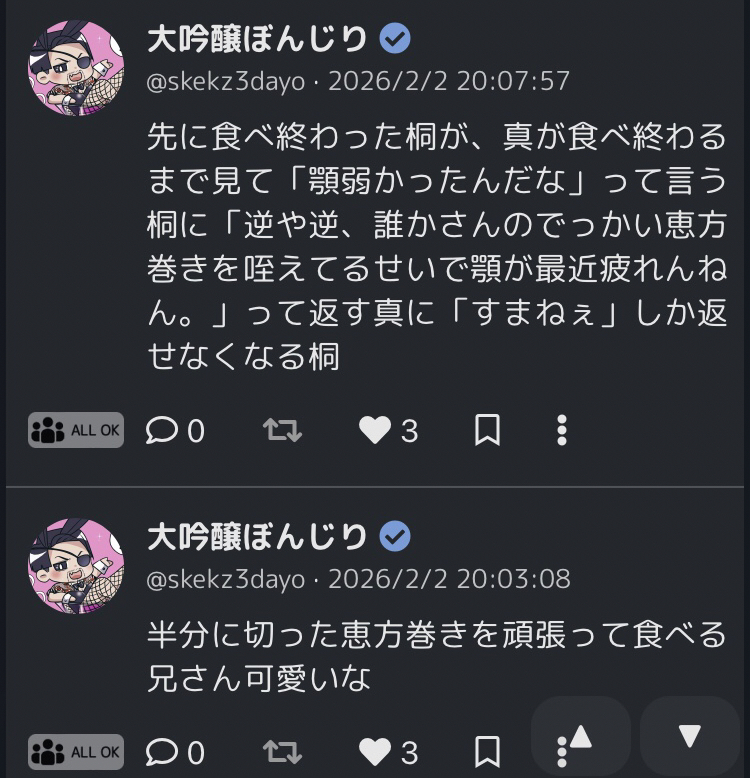Open @skekz3dayo handle on second post

(226, 579)
